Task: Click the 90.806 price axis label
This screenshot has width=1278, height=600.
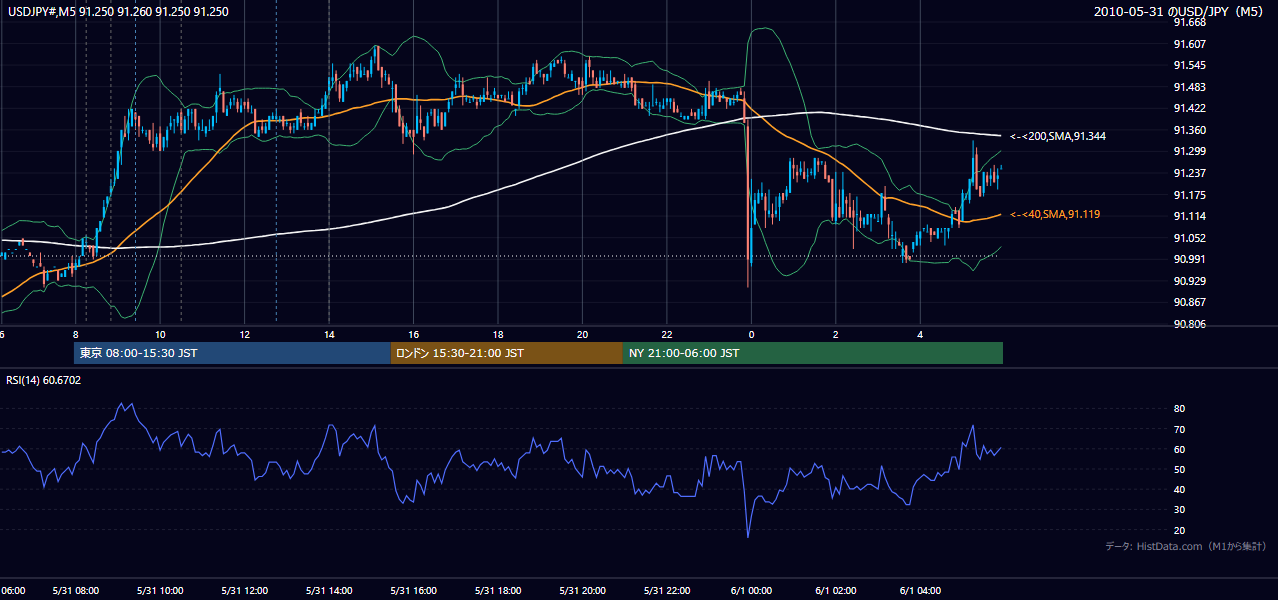Action: [x=1190, y=324]
